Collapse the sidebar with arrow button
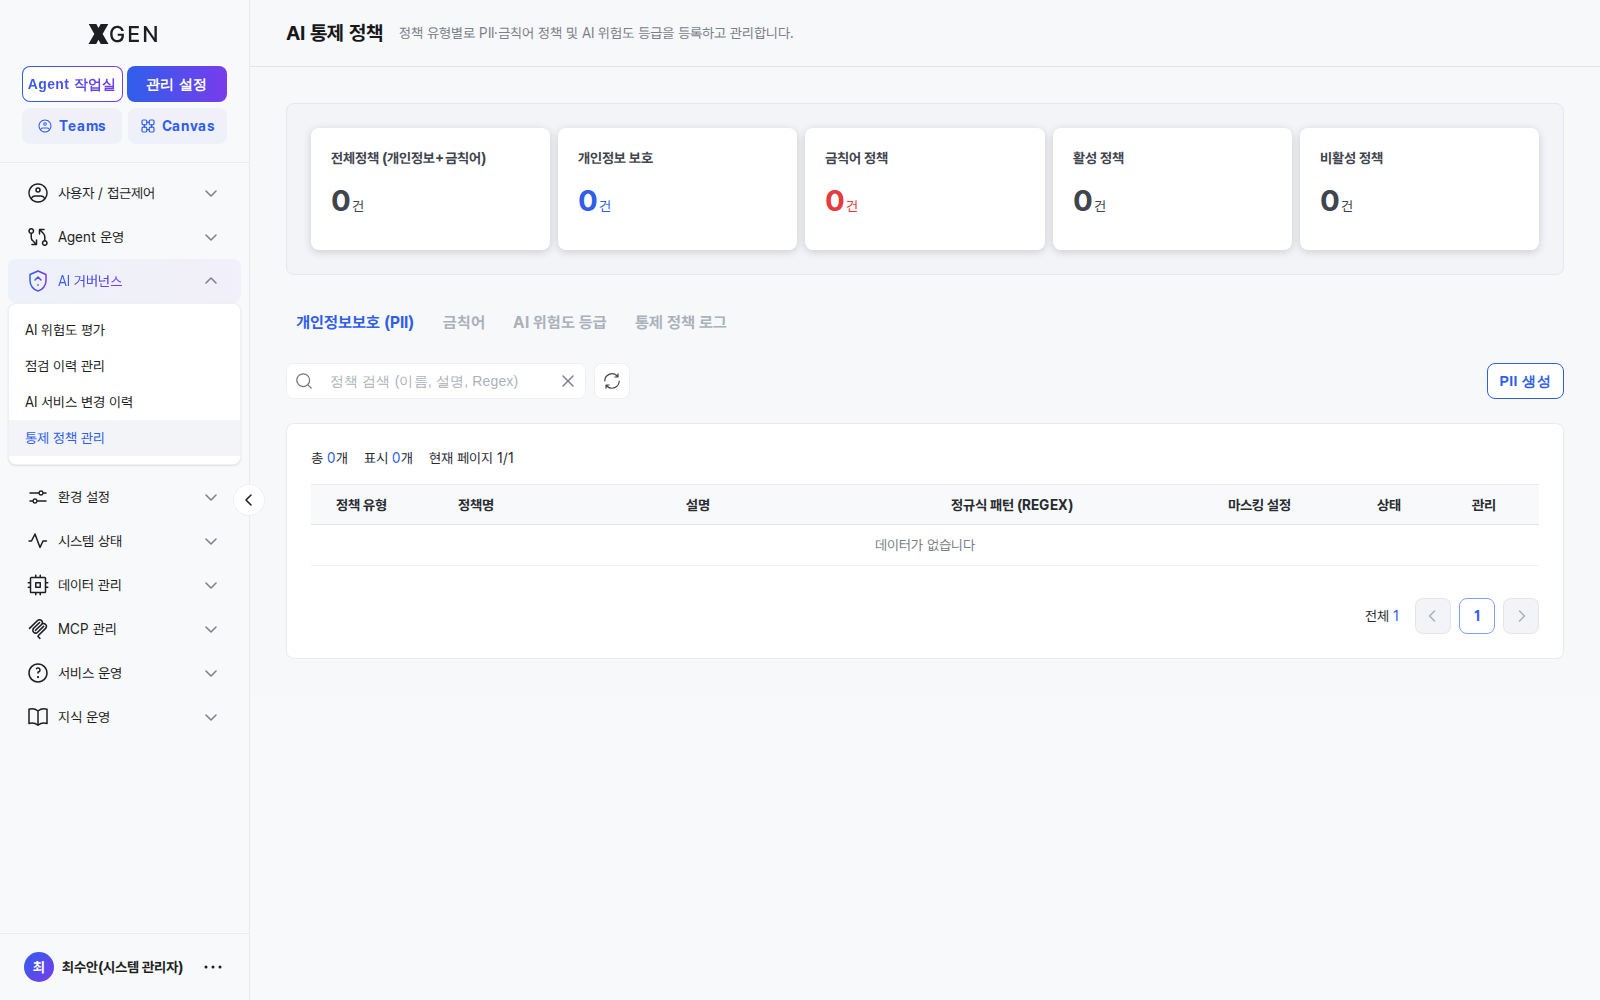Viewport: 1600px width, 1000px height. tap(249, 500)
